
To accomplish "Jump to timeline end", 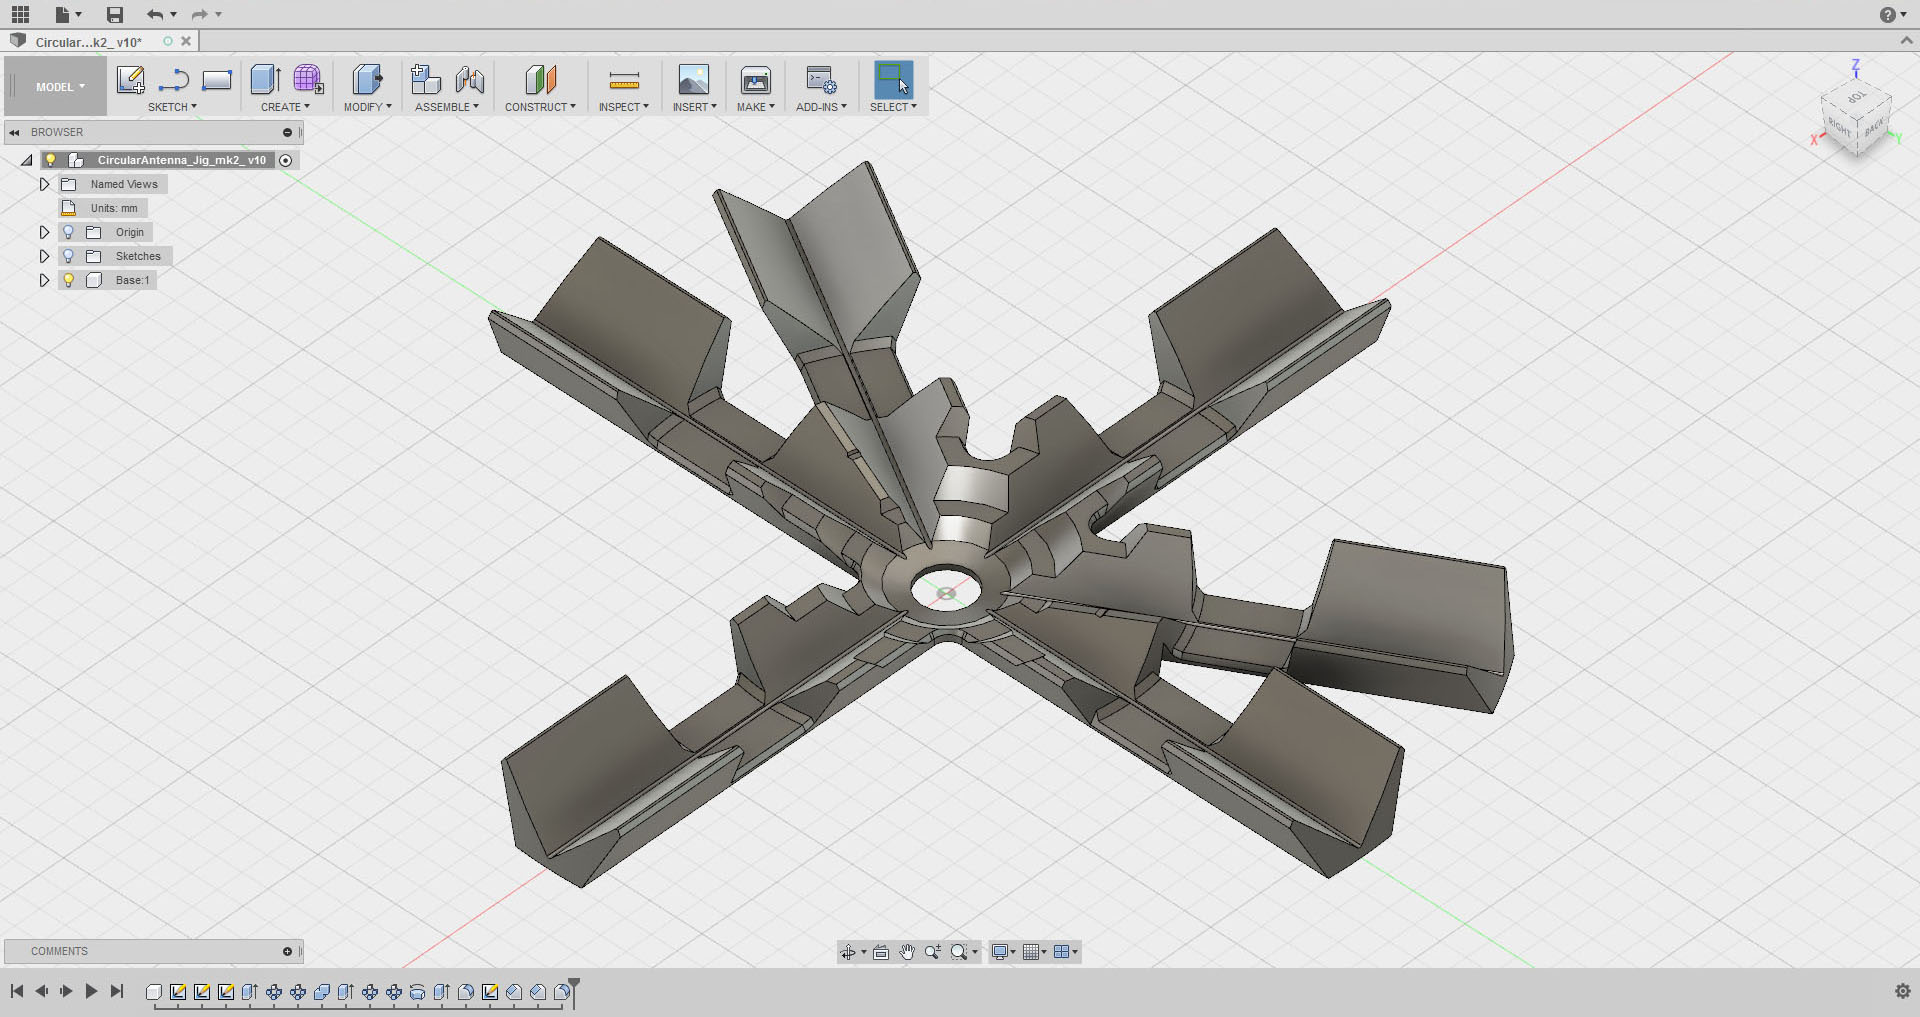I will click(x=117, y=991).
